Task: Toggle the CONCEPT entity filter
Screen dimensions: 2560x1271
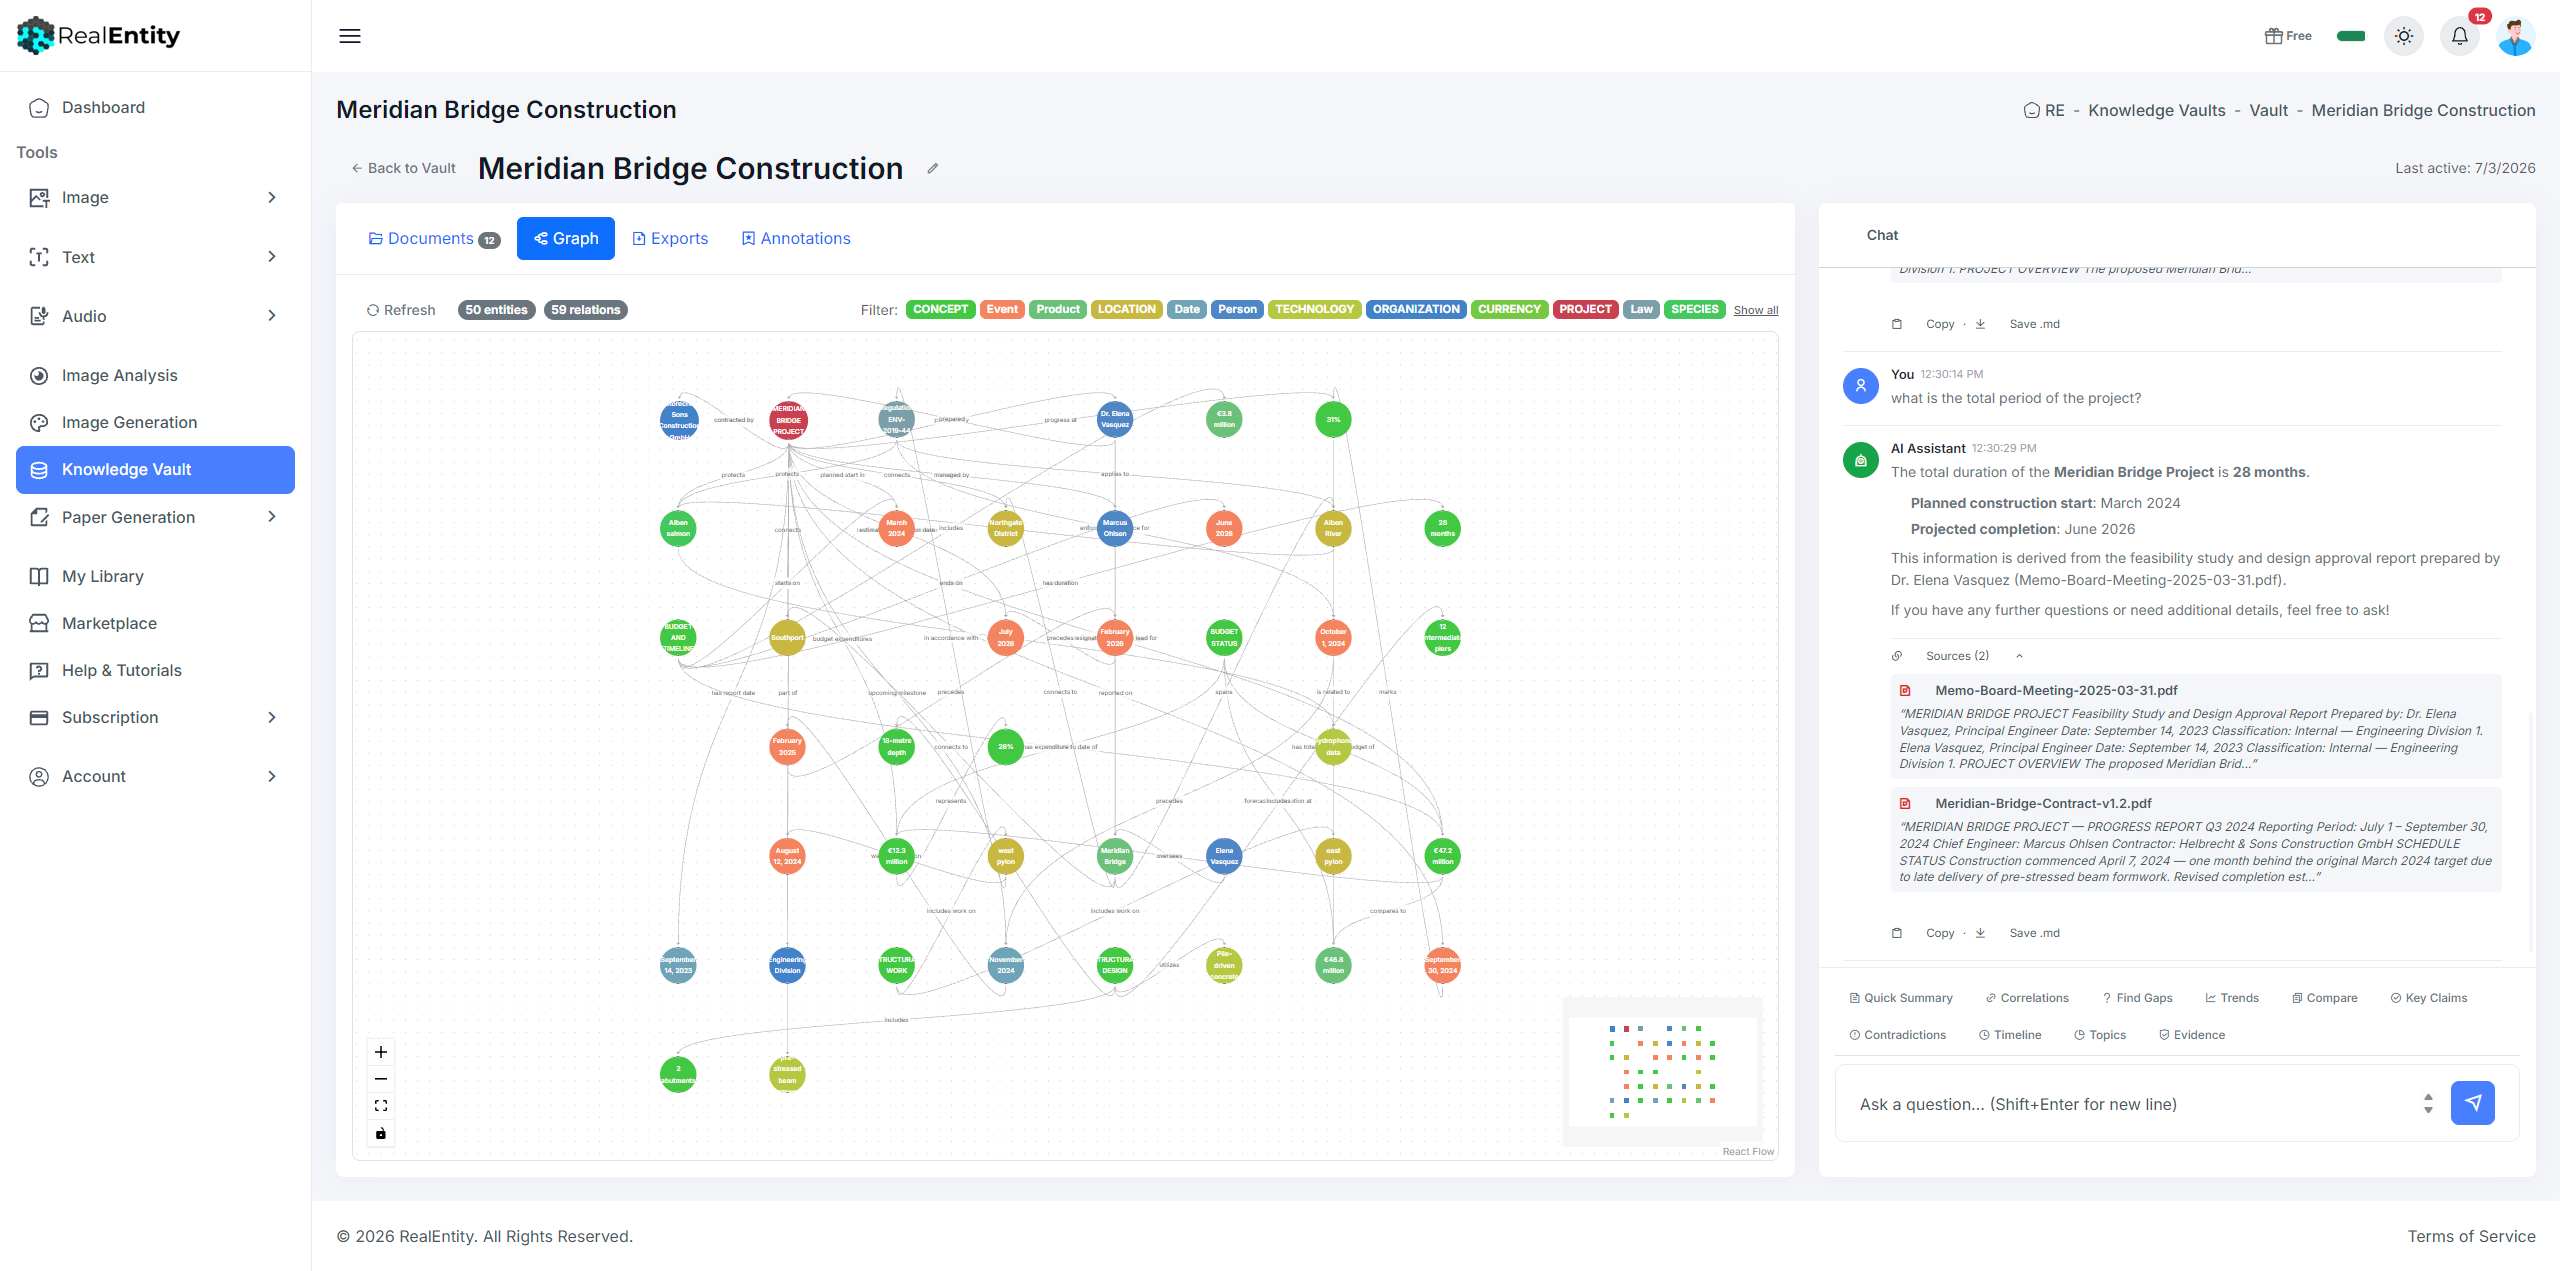Action: tap(940, 310)
